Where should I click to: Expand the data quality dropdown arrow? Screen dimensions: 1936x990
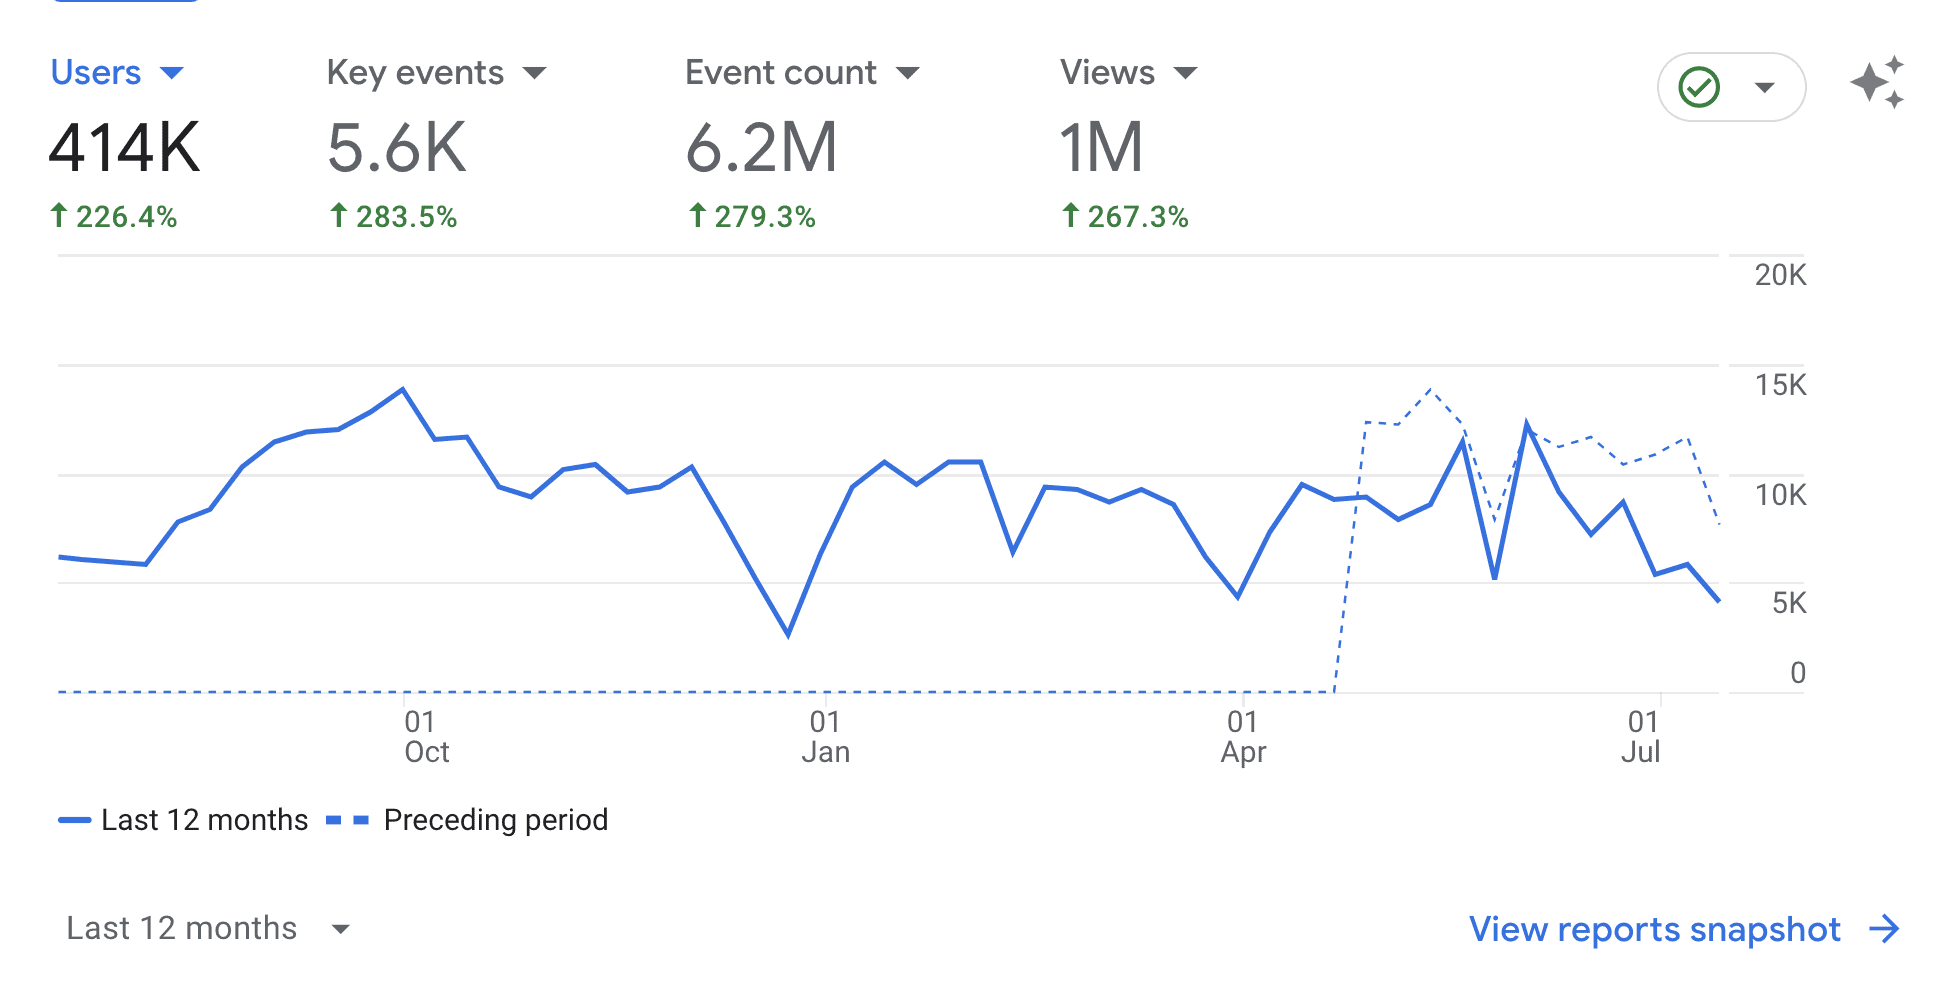[1764, 87]
